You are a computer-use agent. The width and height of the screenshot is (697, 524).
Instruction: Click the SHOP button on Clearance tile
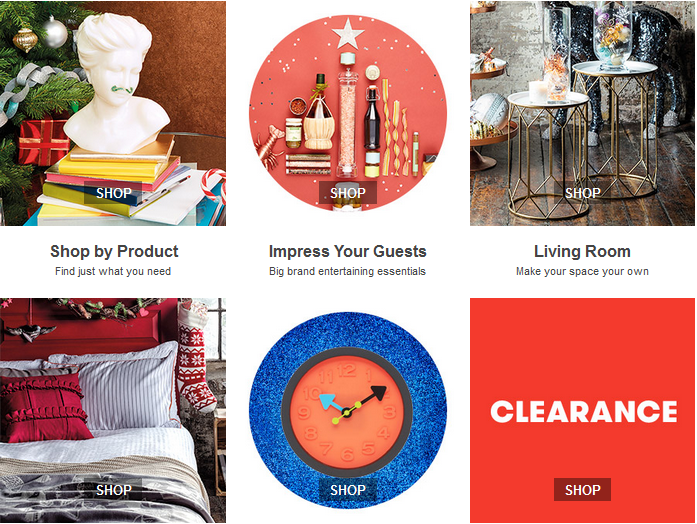(x=582, y=490)
